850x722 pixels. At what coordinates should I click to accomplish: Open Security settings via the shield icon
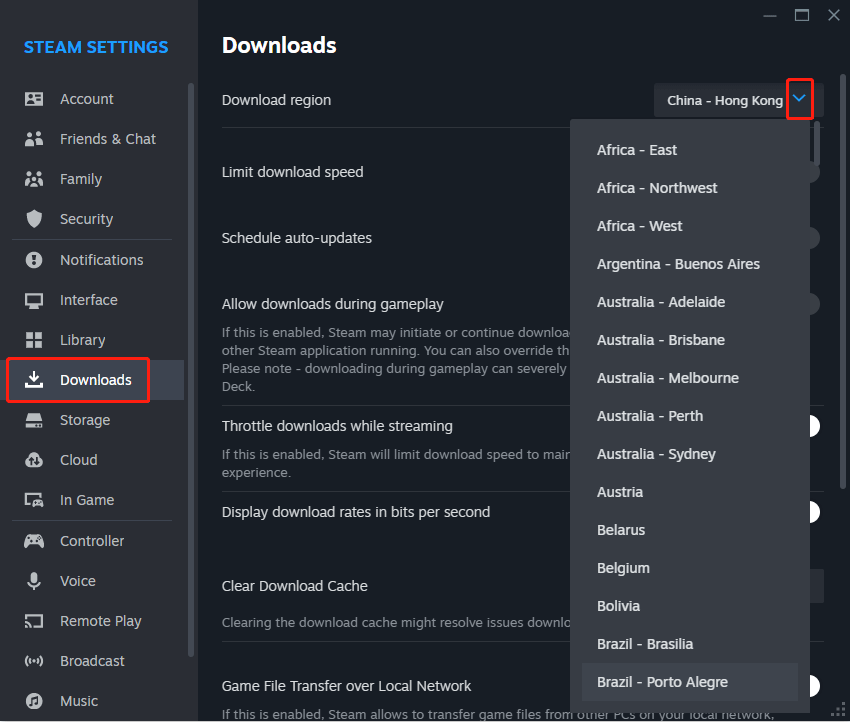[x=34, y=218]
